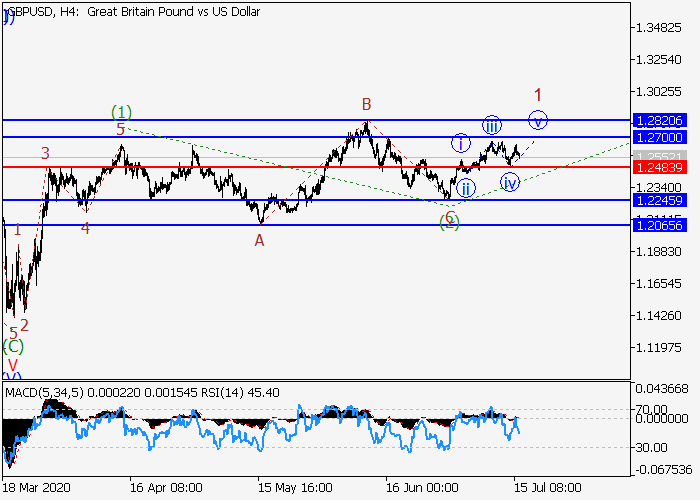Select the 1.27000 price level tag
700x500 pixels.
click(x=659, y=136)
